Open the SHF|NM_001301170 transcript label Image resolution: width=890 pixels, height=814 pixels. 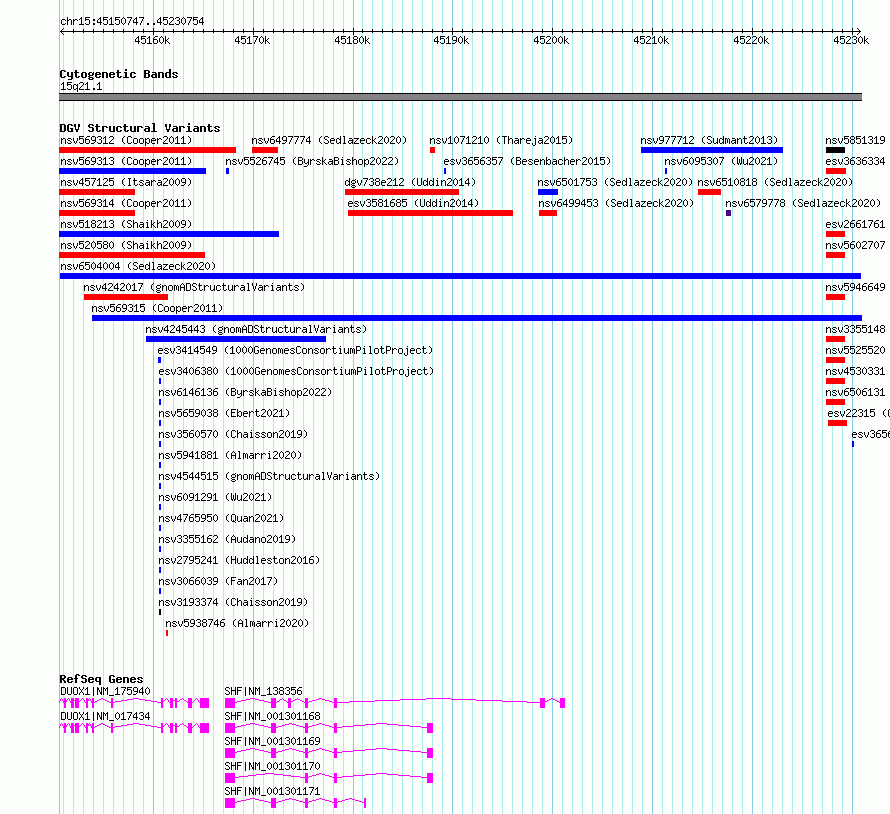tap(272, 766)
